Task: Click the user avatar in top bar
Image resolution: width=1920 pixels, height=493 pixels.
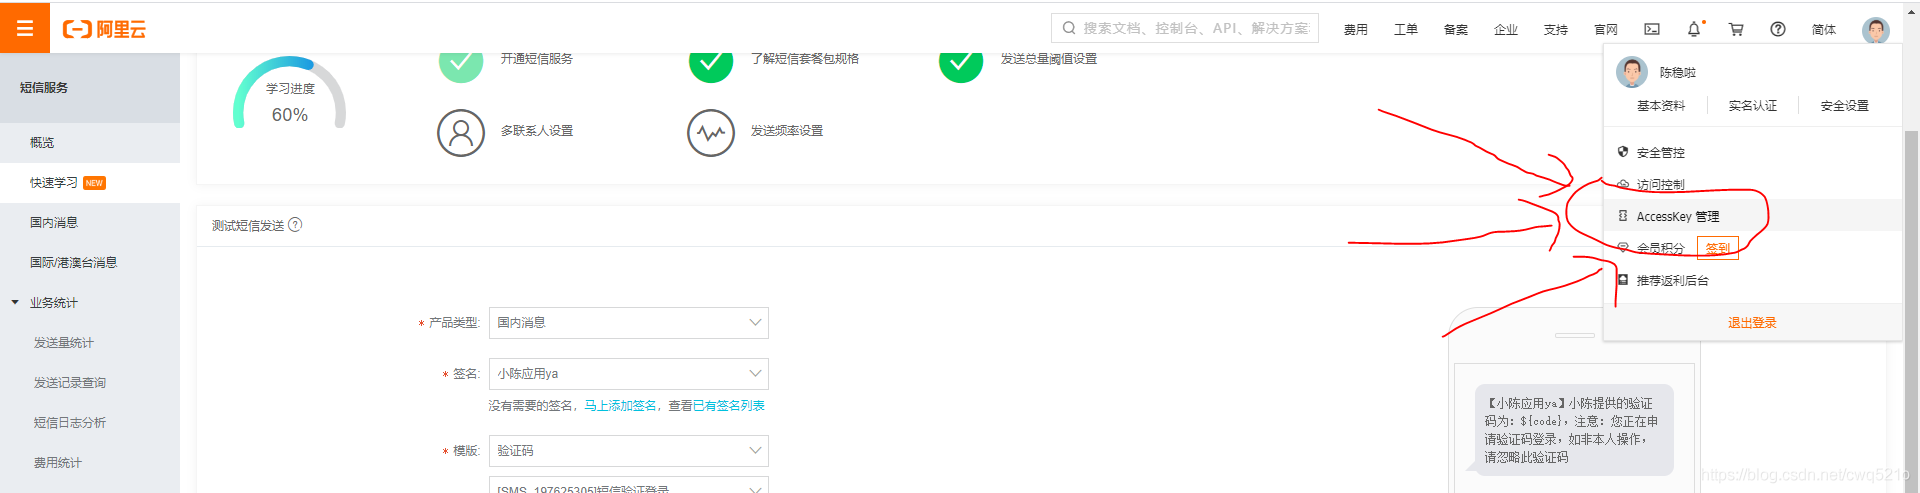Action: [1876, 30]
